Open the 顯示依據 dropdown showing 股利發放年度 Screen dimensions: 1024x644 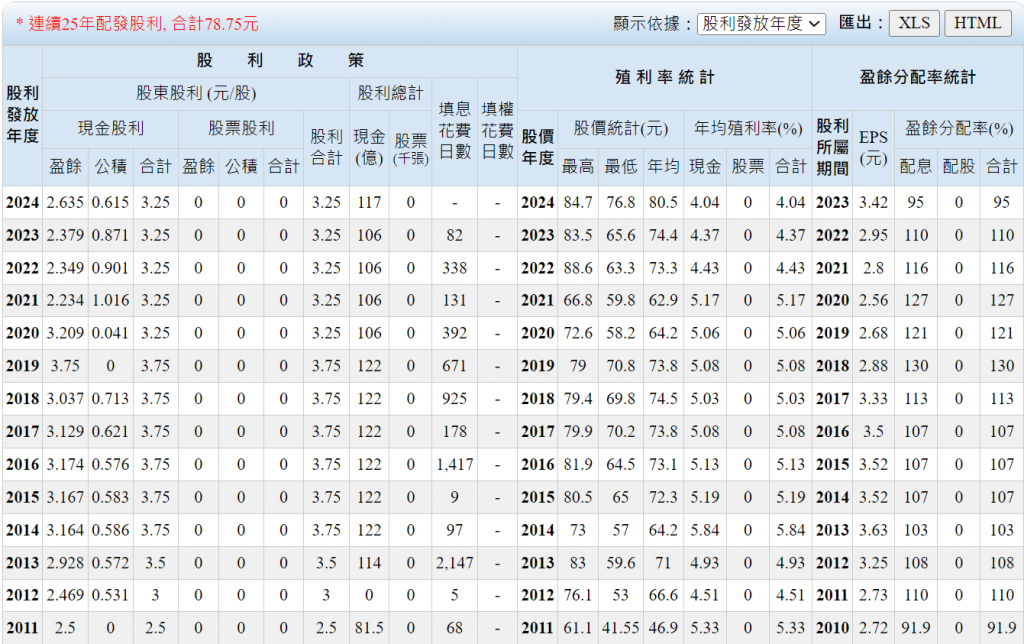[x=761, y=23]
